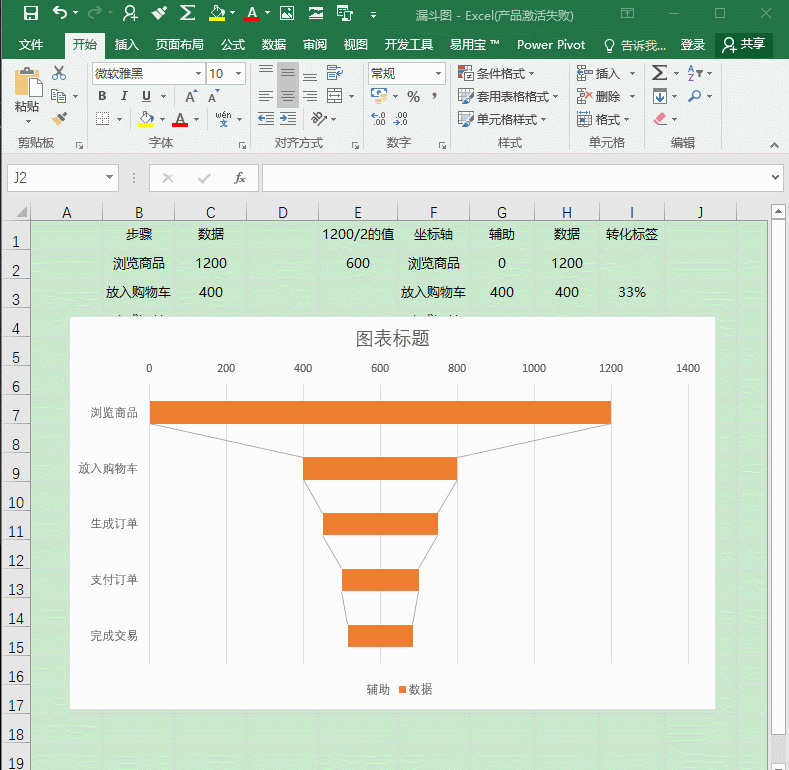Apply yellow fill color in quick access toolbar
The image size is (789, 770).
tap(217, 13)
